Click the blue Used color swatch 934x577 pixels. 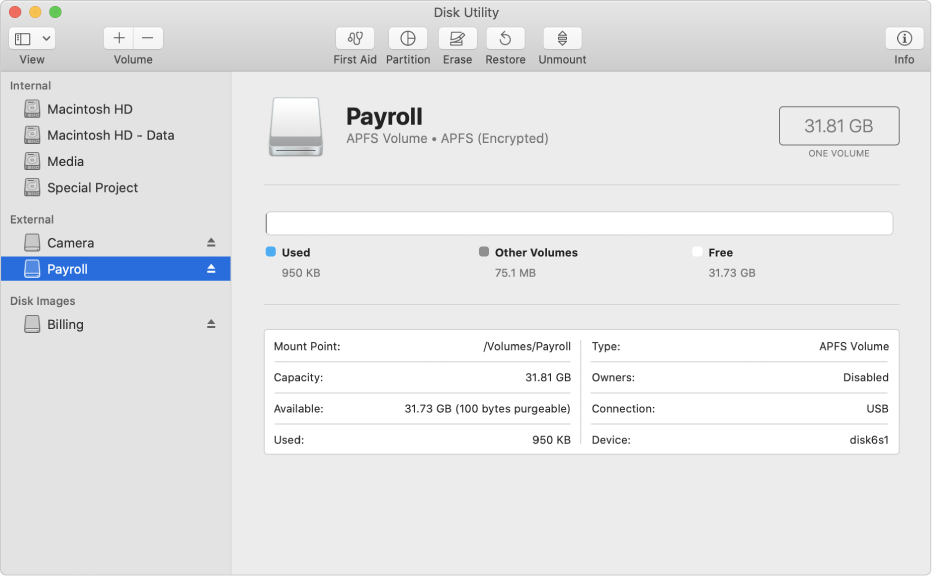pos(271,252)
